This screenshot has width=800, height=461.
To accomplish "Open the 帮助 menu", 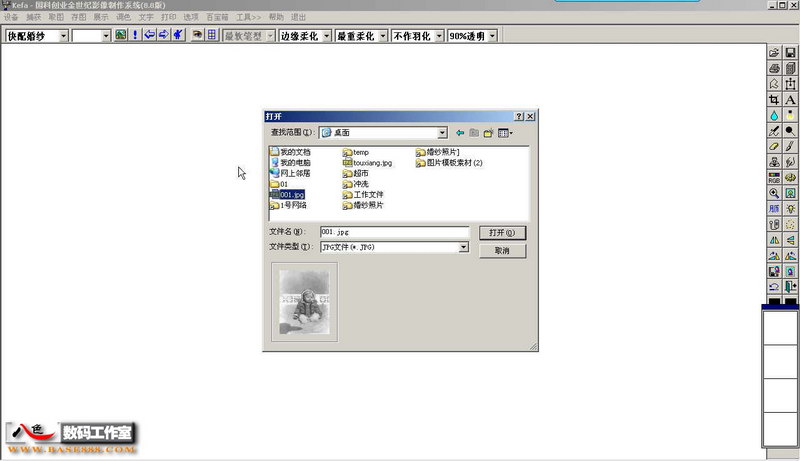I will tap(276, 17).
